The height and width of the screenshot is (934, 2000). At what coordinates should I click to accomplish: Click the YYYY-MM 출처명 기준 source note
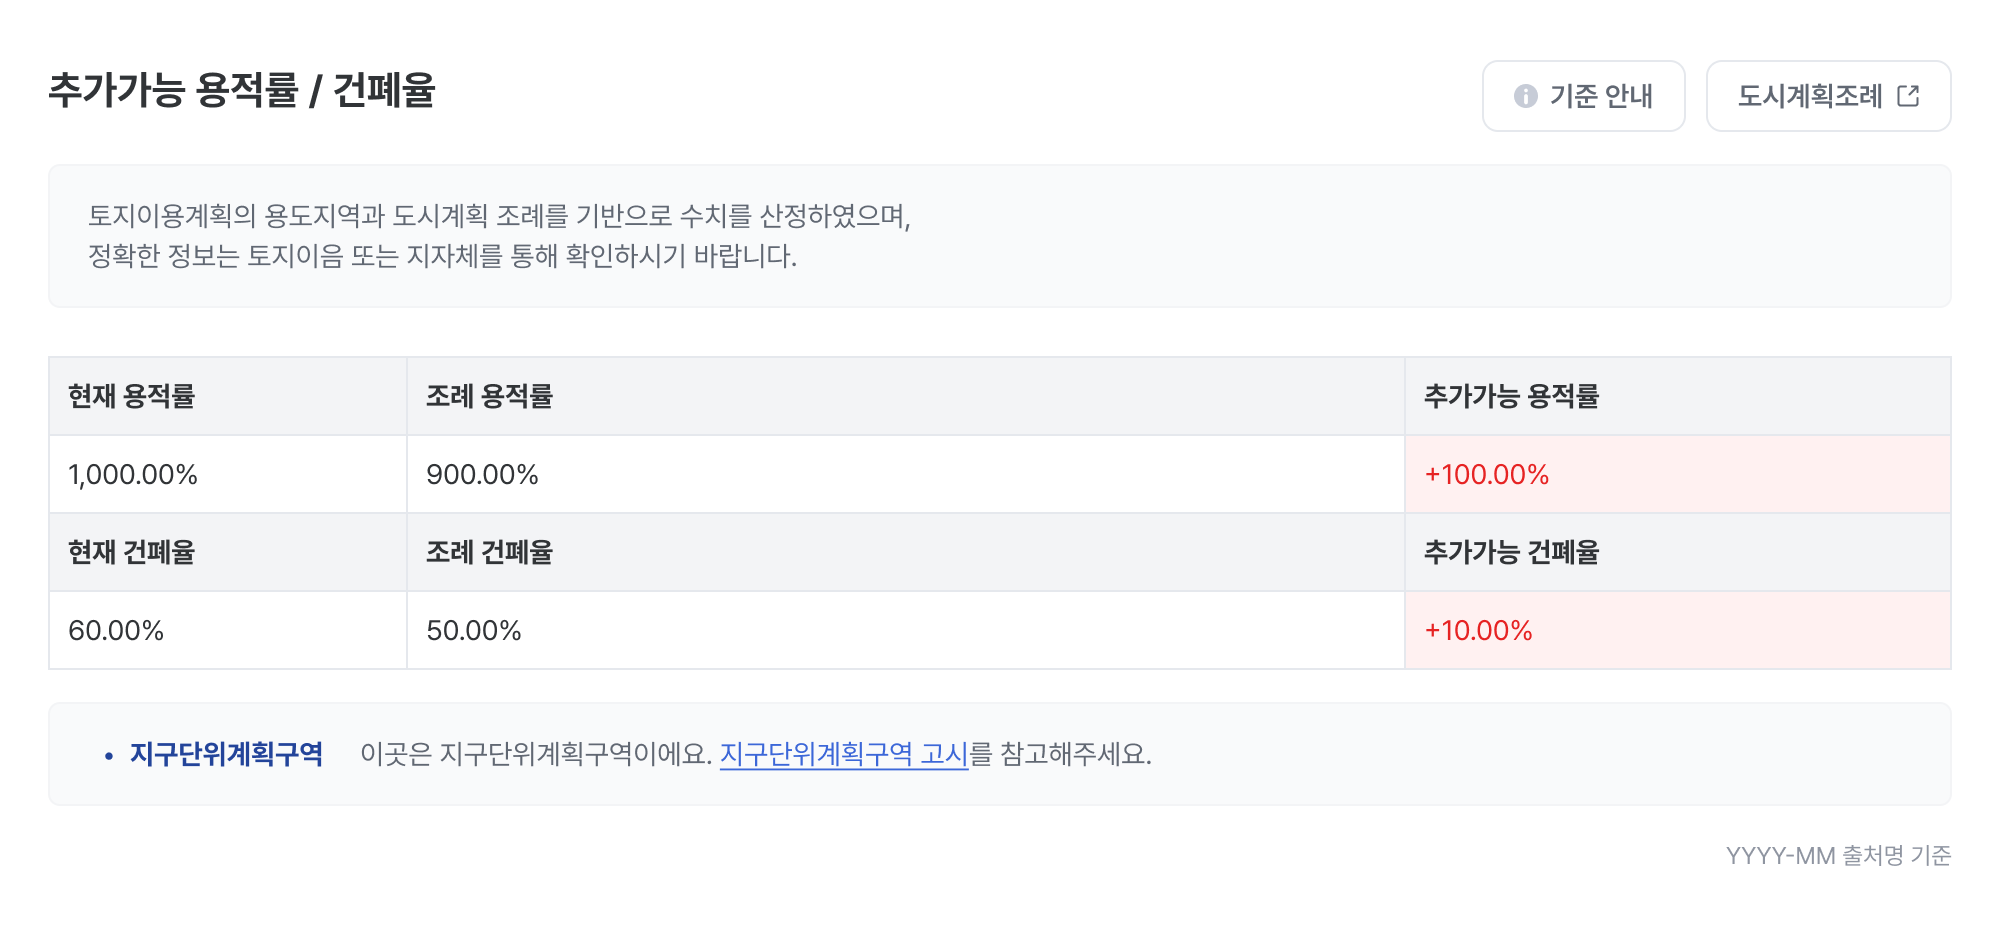pos(1838,856)
